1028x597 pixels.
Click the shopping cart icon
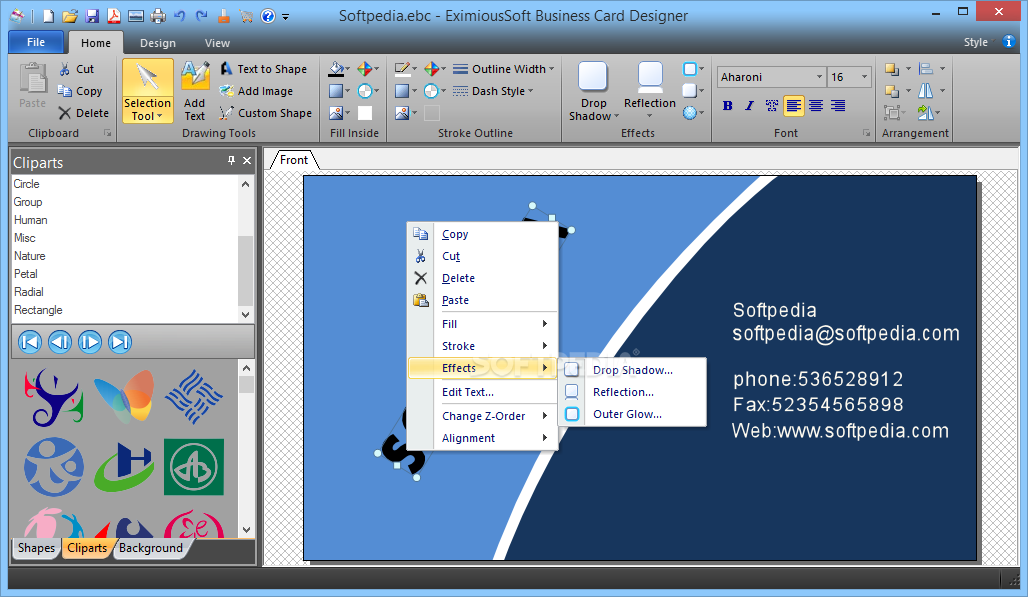point(247,16)
